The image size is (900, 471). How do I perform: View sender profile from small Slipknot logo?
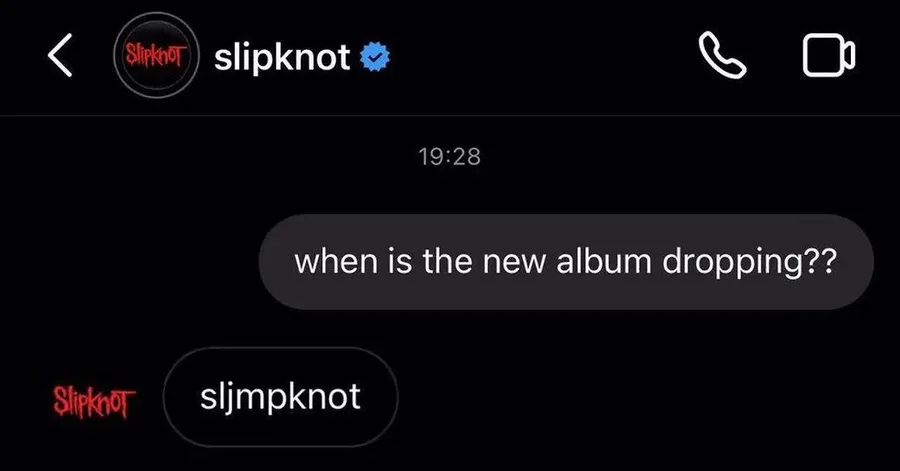[x=94, y=401]
